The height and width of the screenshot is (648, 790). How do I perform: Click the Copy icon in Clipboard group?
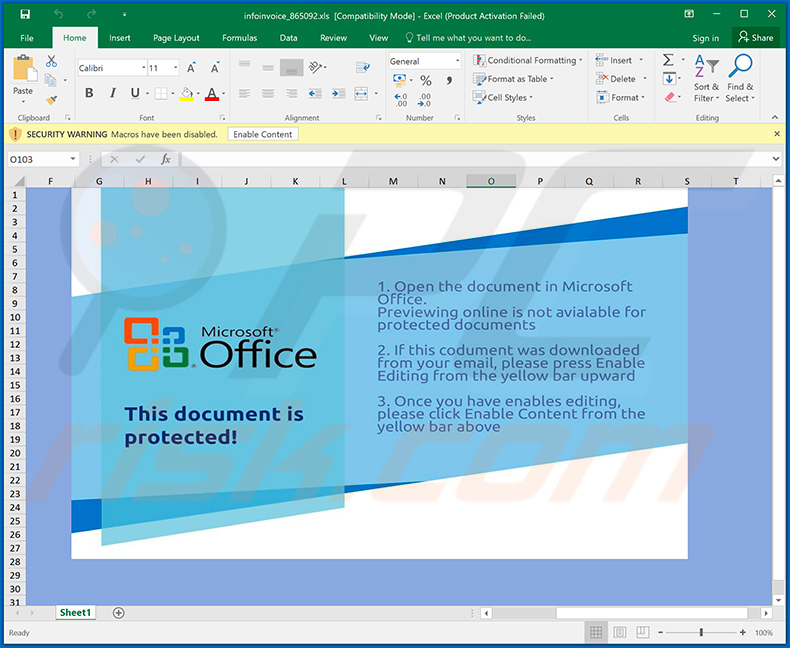pos(50,80)
